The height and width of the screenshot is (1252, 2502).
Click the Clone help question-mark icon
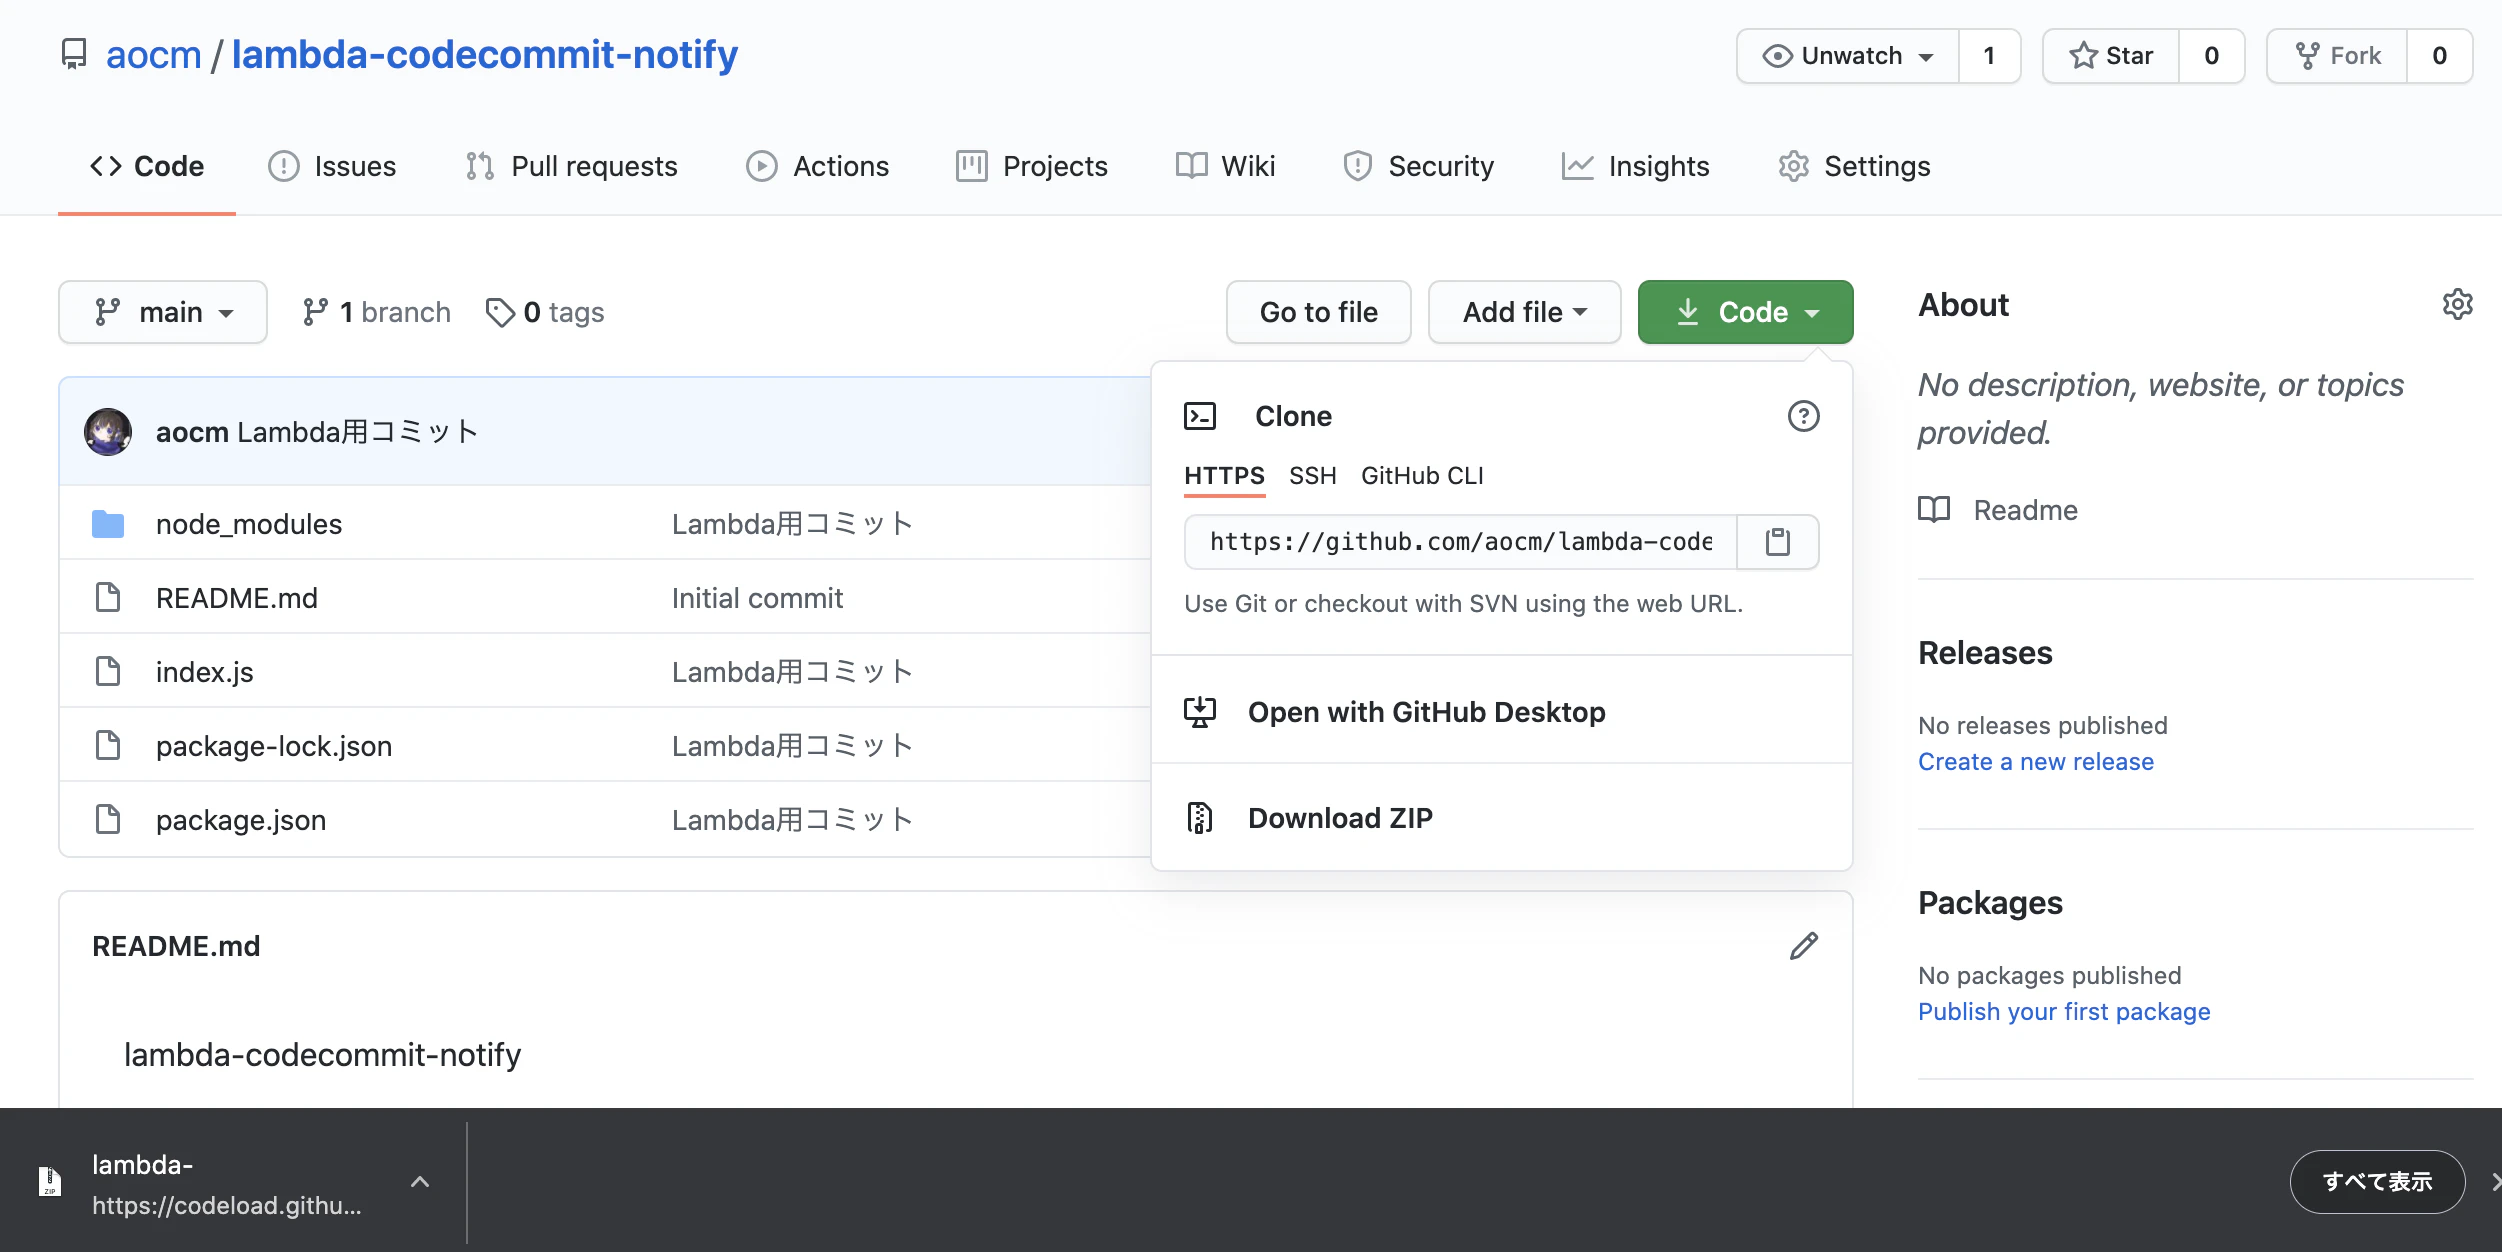(1803, 416)
